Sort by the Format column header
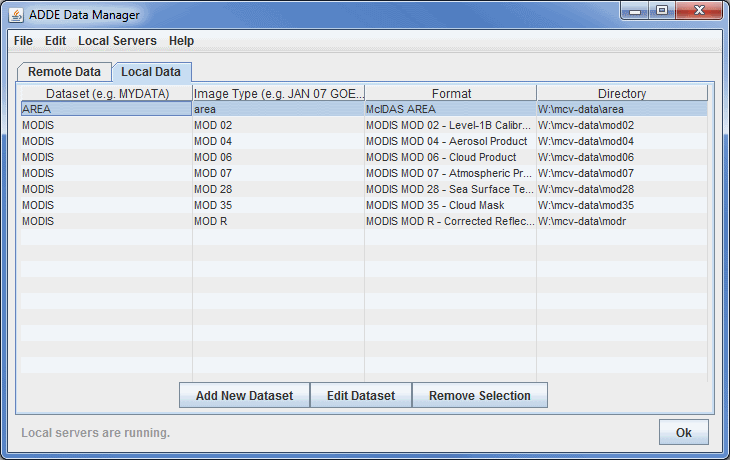The width and height of the screenshot is (730, 460). pyautogui.click(x=451, y=93)
